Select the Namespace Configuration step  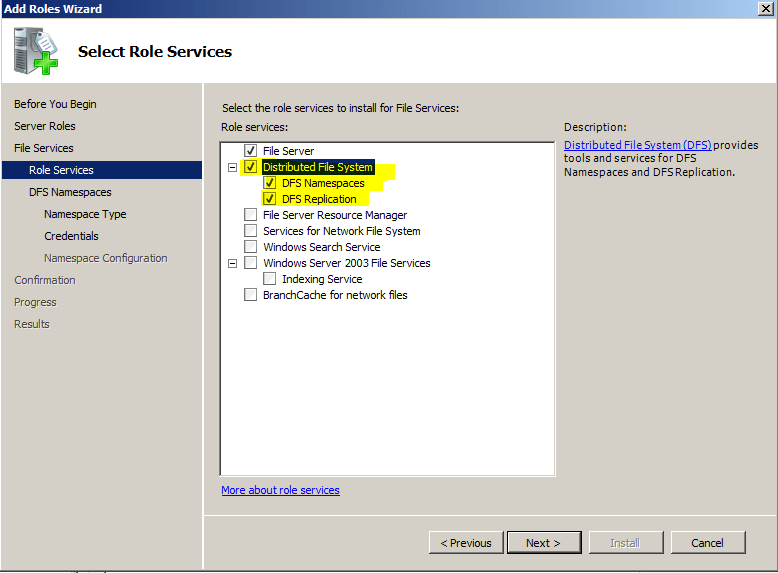click(x=105, y=258)
